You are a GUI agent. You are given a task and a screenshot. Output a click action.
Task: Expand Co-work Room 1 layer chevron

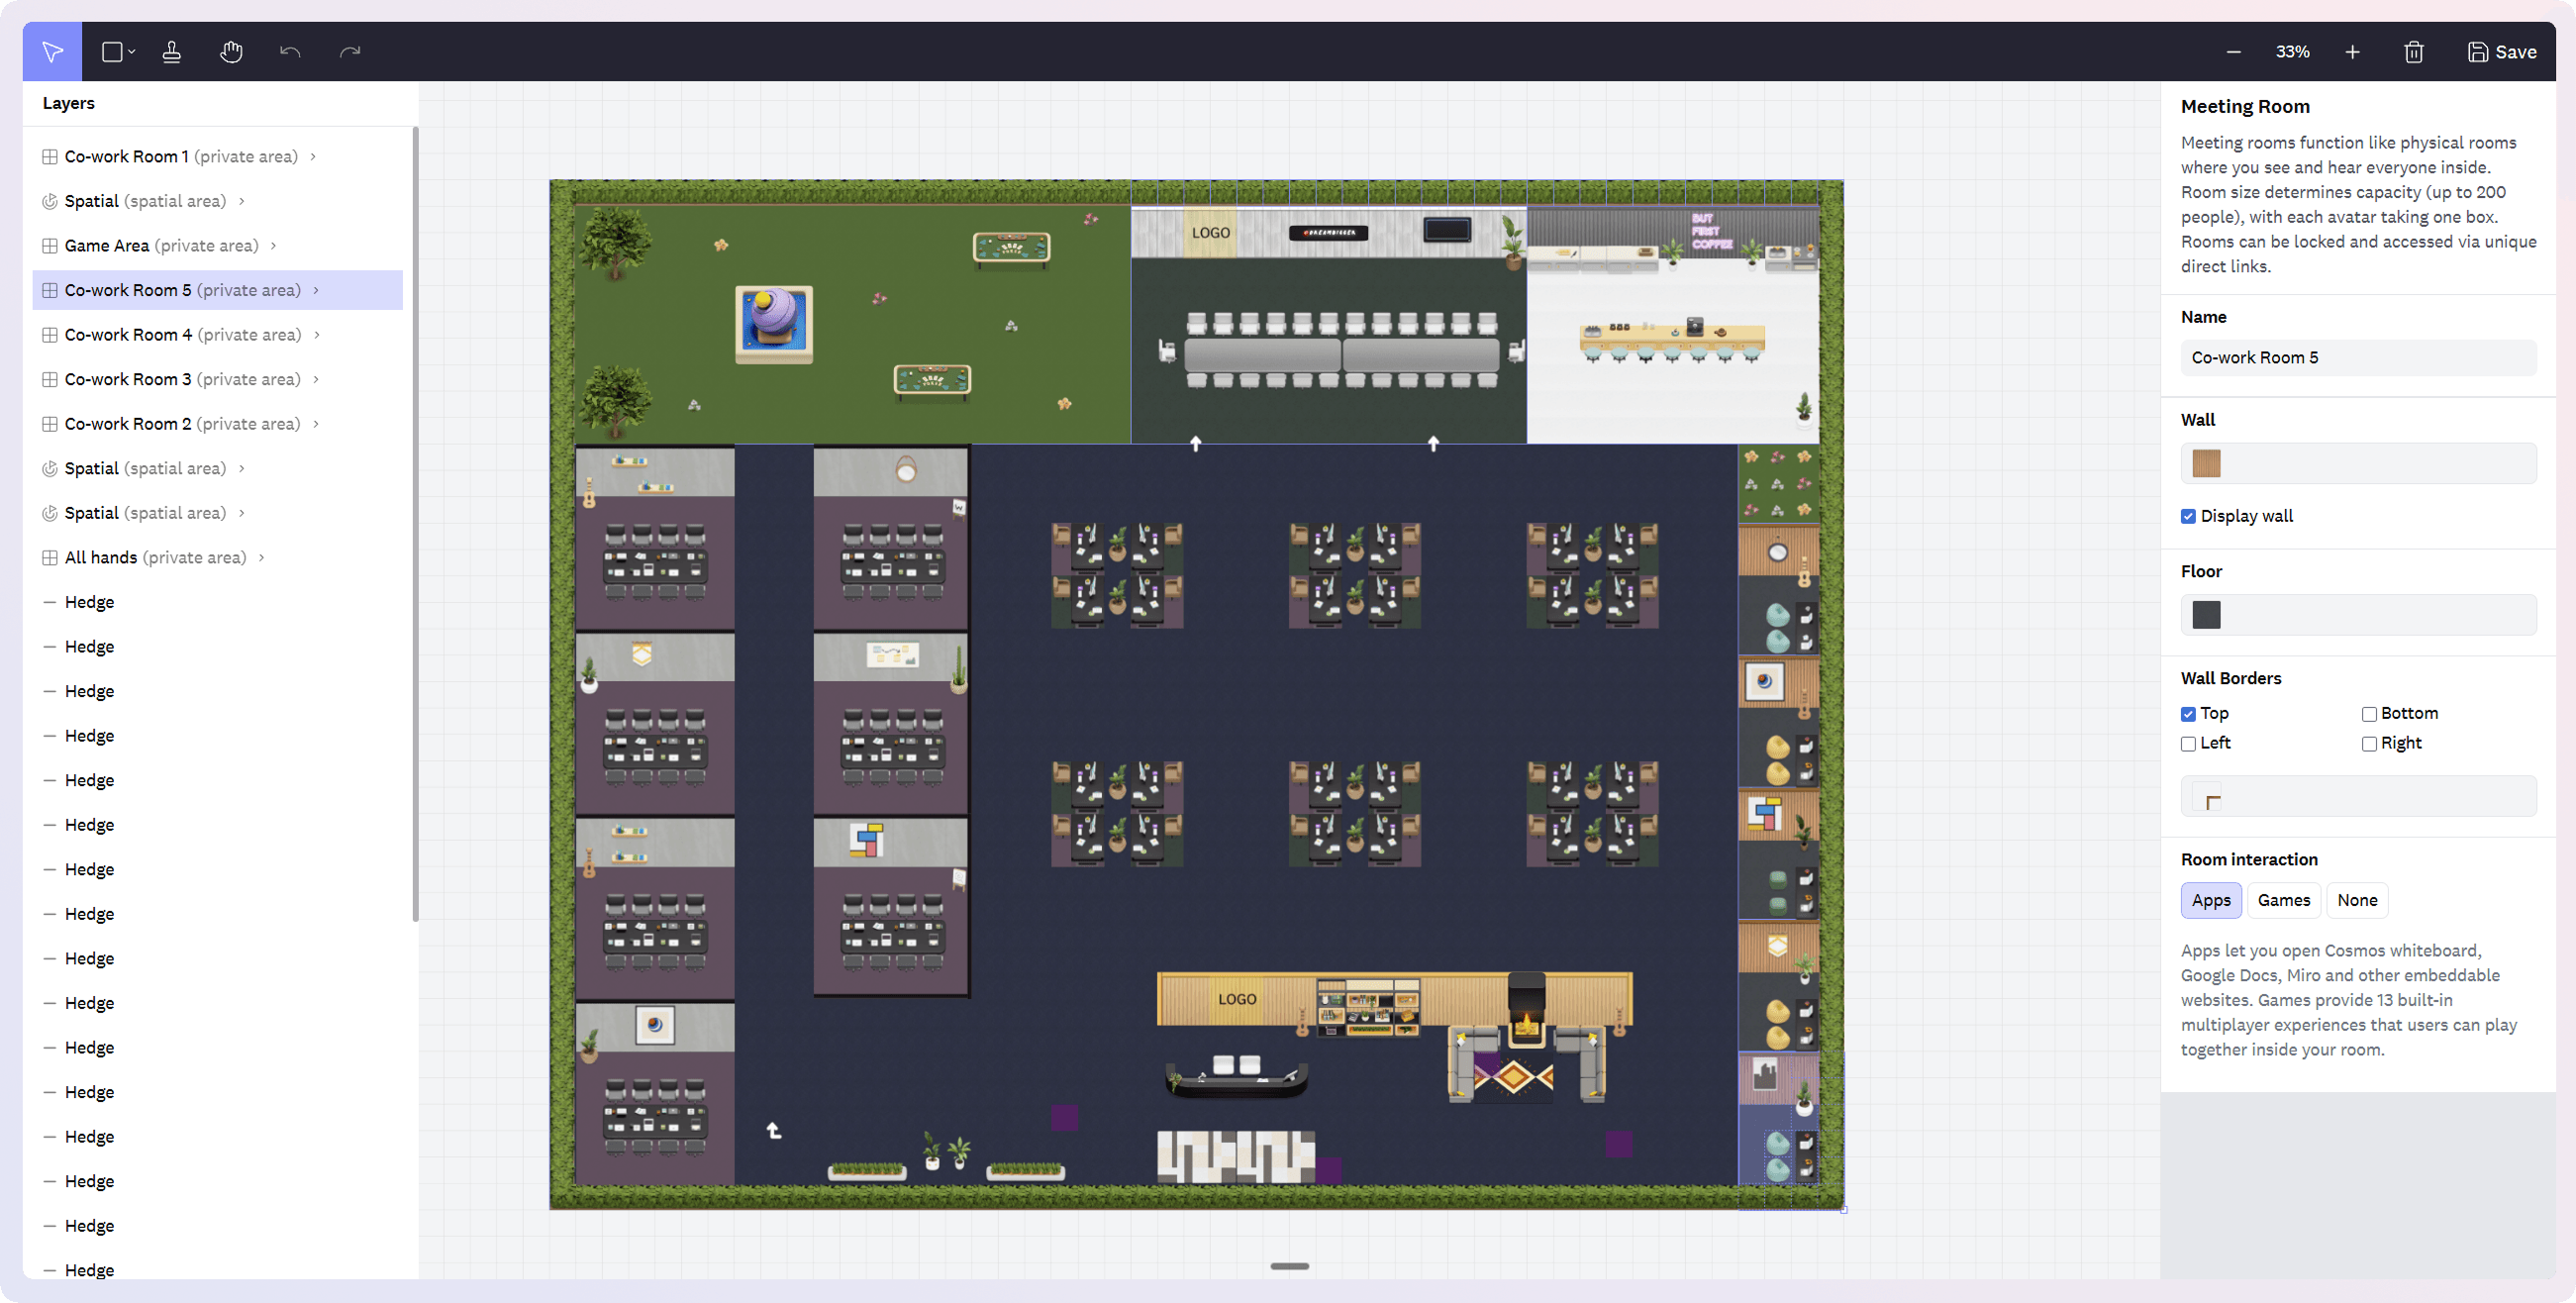313,156
